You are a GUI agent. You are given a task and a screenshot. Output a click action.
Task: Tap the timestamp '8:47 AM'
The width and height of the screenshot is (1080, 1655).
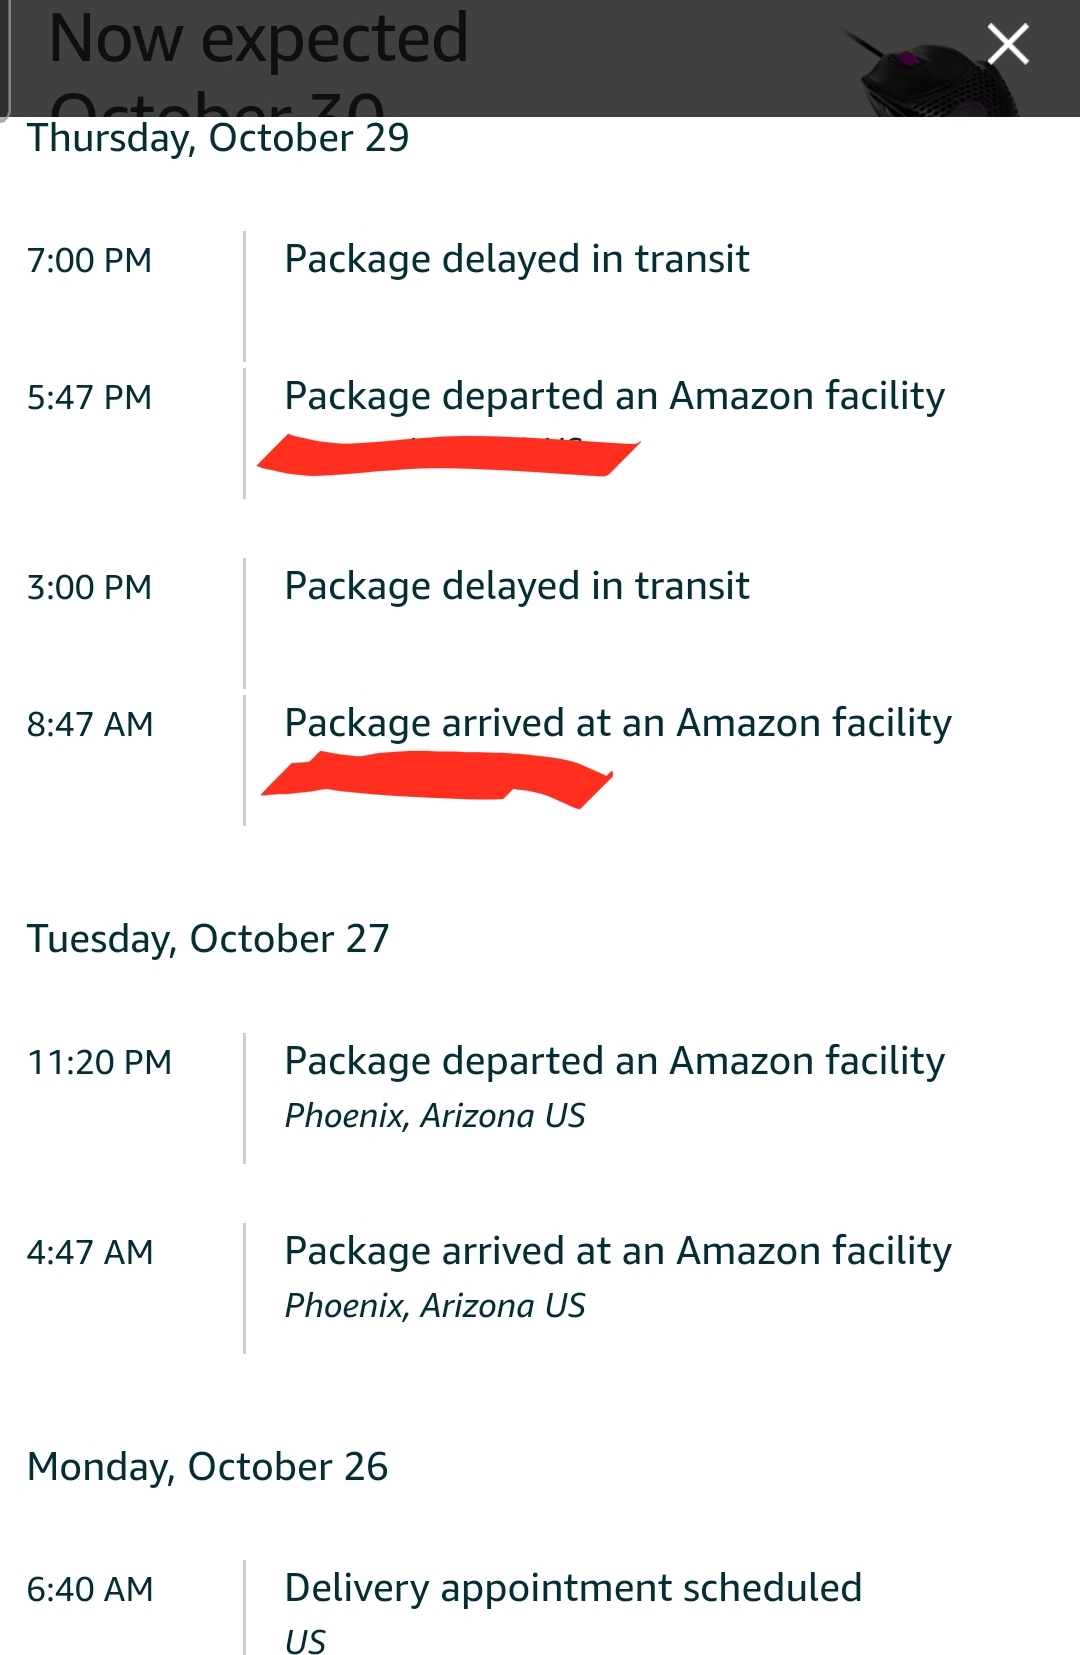pos(89,721)
